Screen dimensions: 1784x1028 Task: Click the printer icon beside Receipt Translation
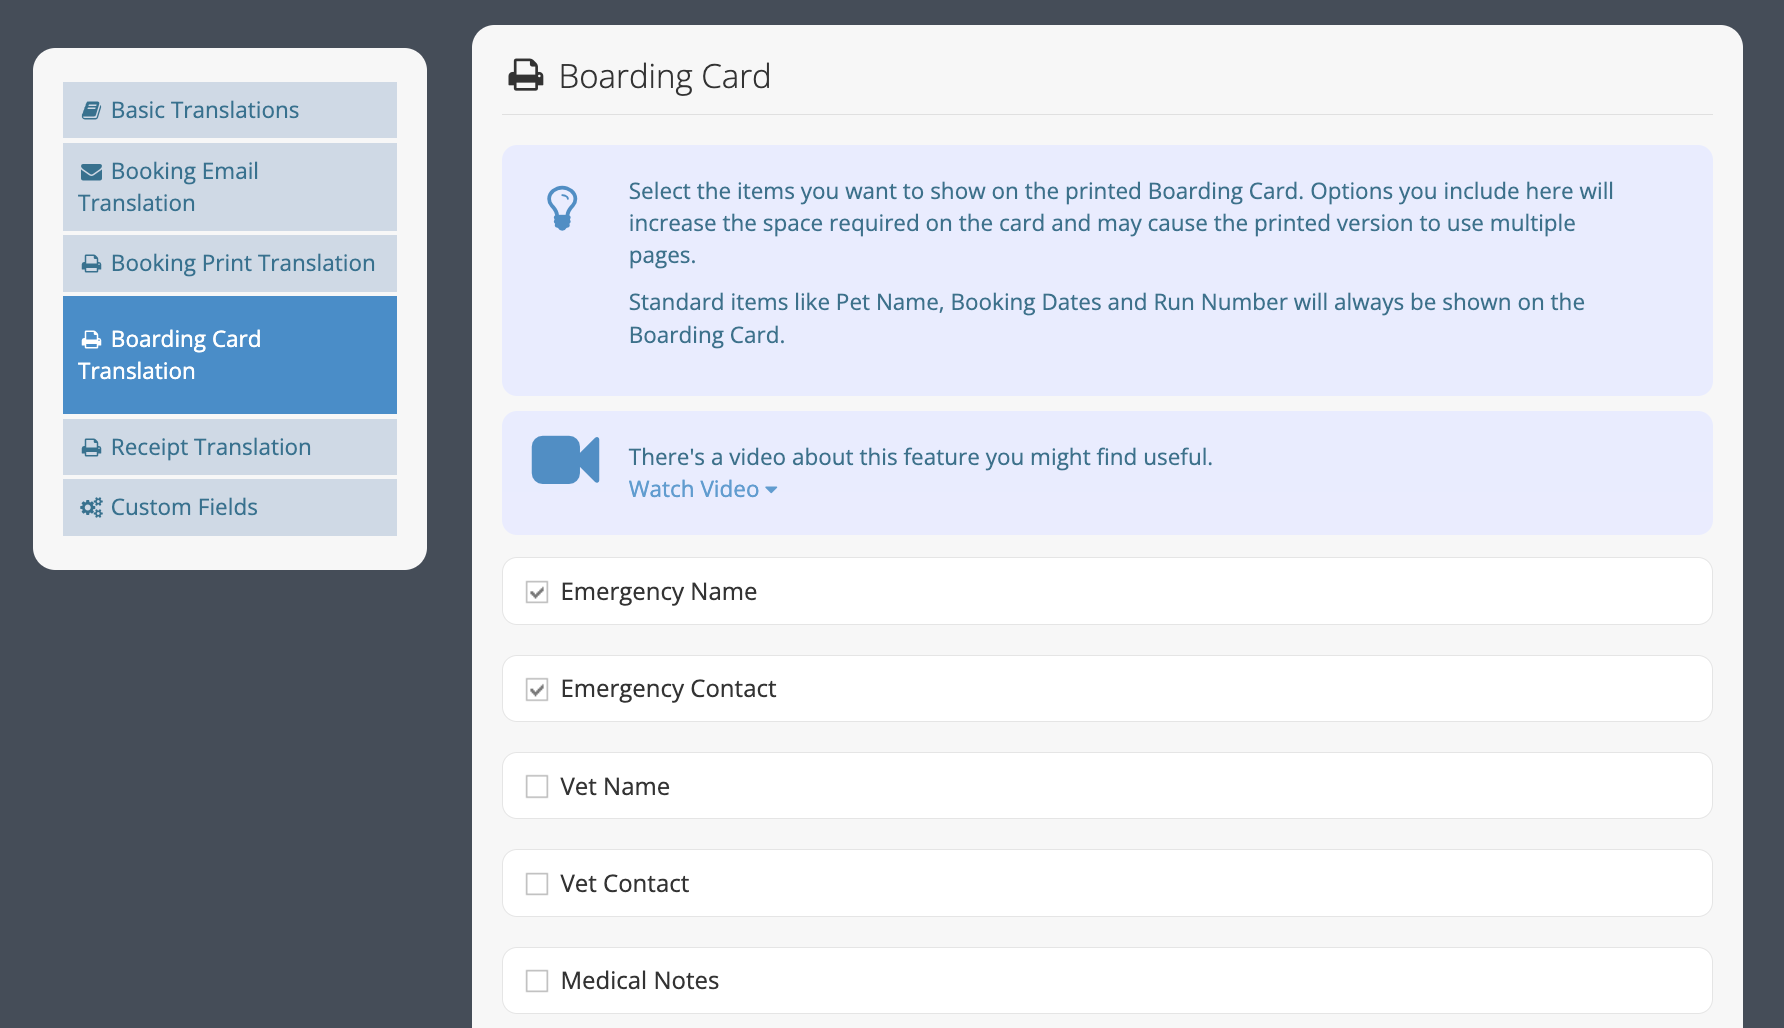click(x=91, y=448)
